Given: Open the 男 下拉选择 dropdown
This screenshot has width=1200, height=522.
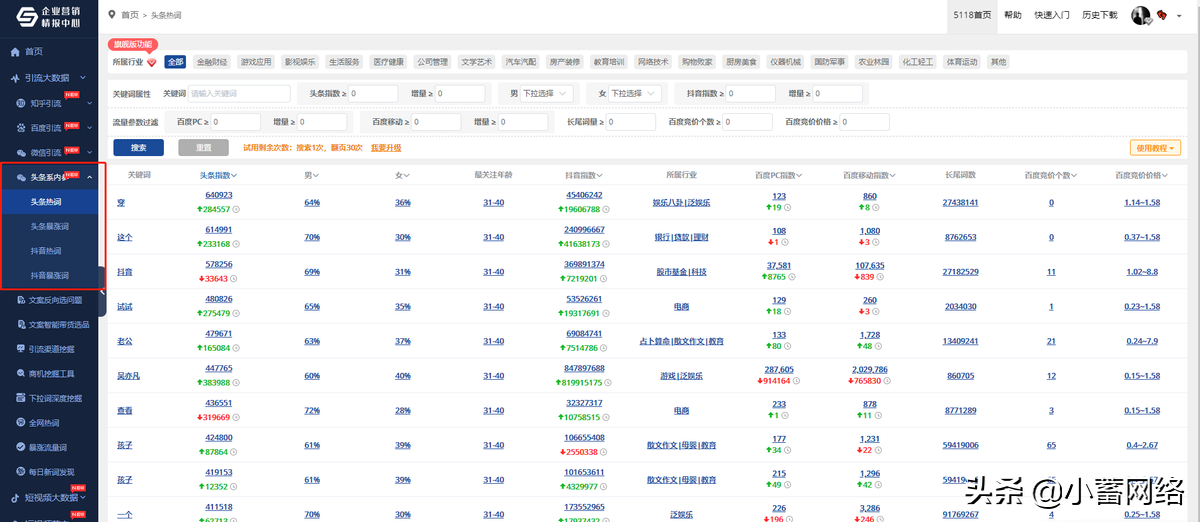Looking at the screenshot, I should (547, 93).
